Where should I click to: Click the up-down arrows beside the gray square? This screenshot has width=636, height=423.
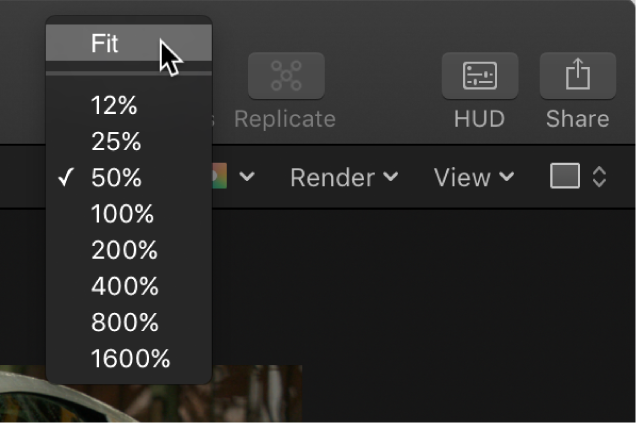pyautogui.click(x=599, y=177)
